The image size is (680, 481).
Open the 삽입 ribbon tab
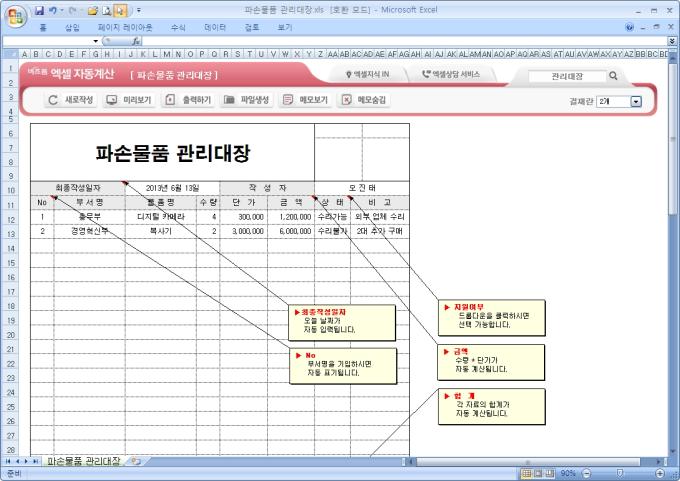pos(72,28)
